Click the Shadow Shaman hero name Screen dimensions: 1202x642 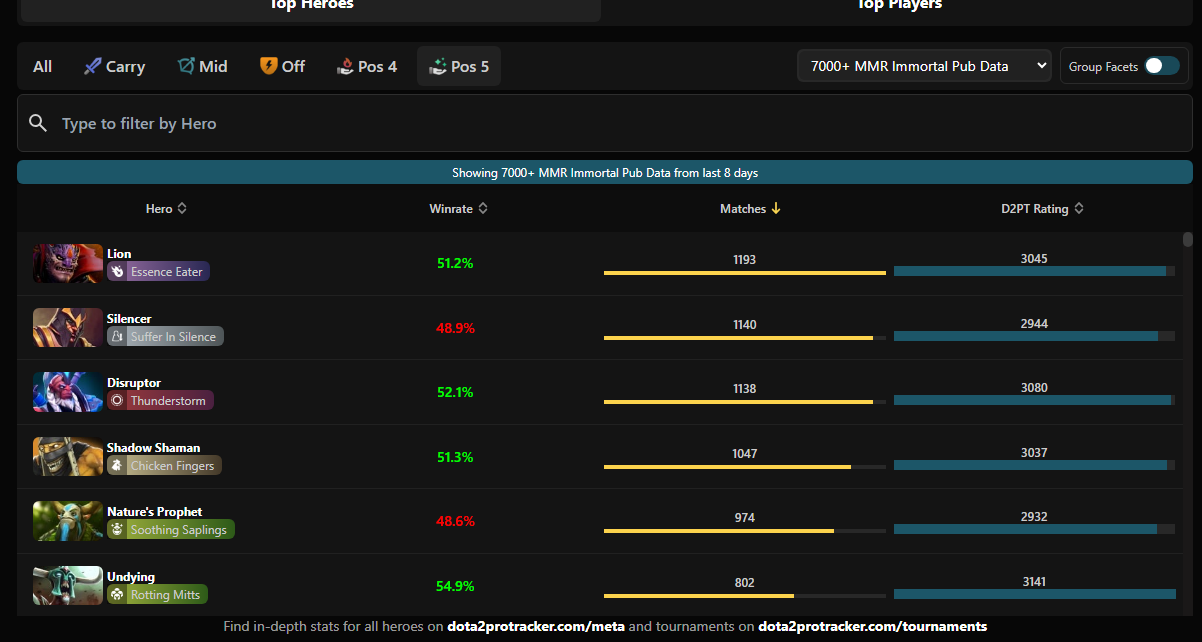[x=153, y=448]
